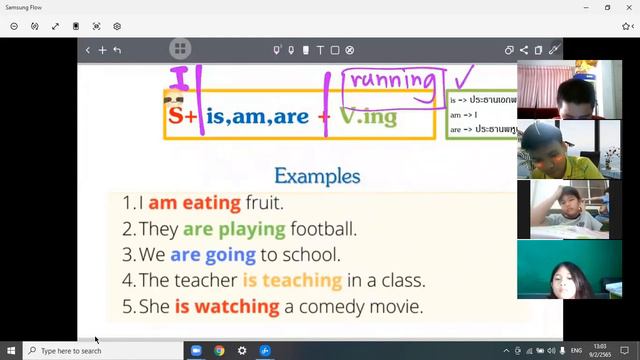Viewport: 640px width, 360px height.
Task: Click the 'am -> I' rule text
Action: pos(464,115)
